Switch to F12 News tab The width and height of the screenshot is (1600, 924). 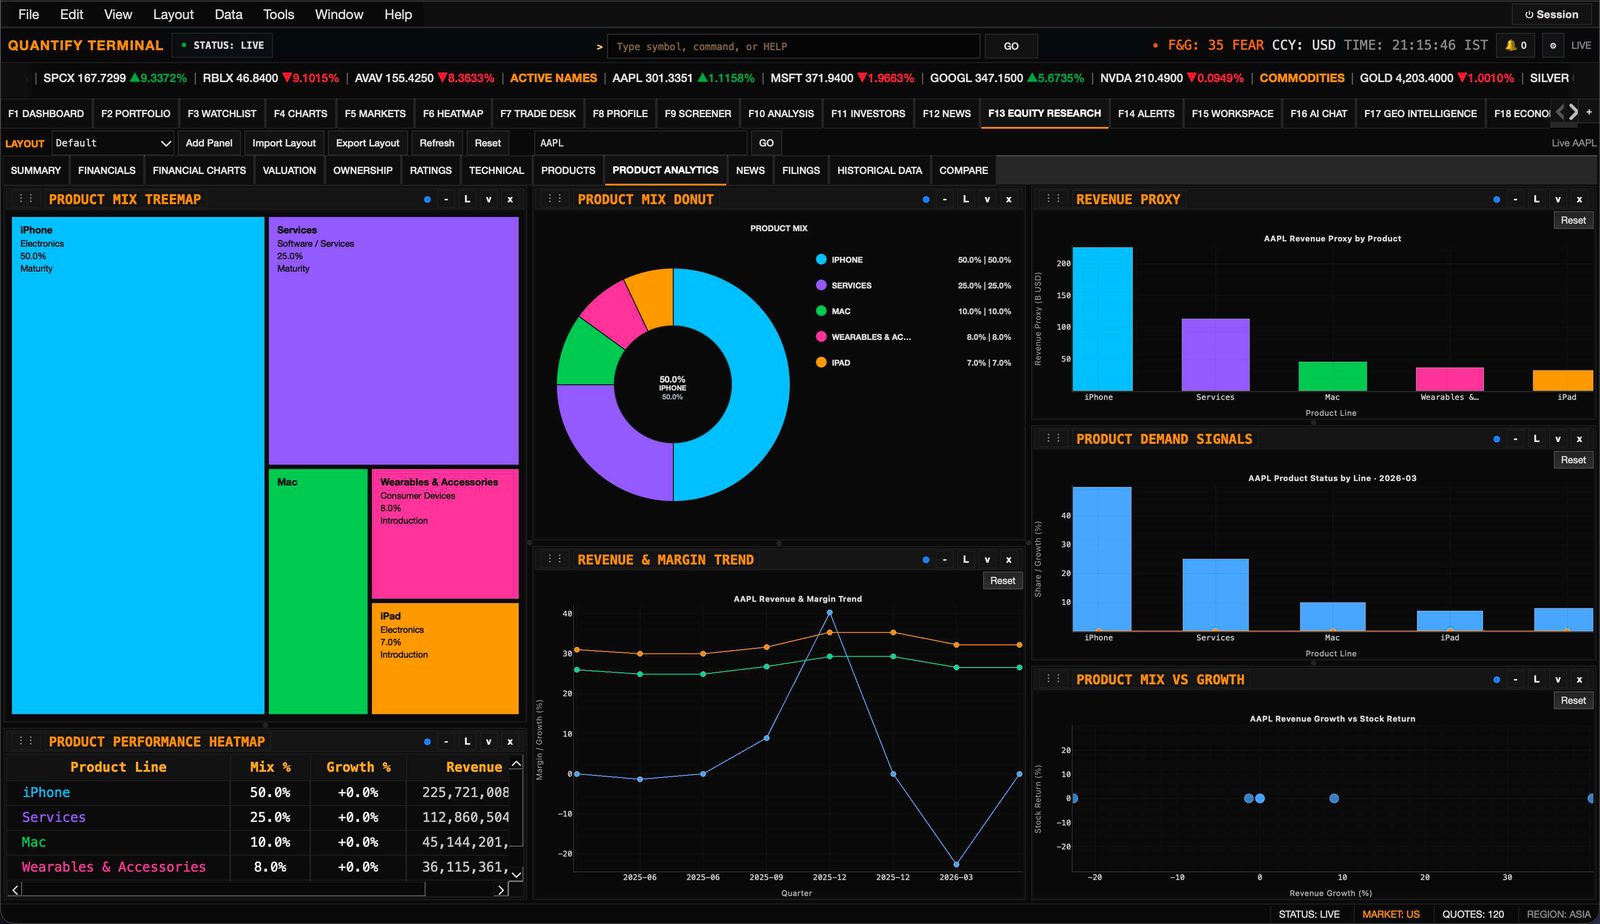946,114
